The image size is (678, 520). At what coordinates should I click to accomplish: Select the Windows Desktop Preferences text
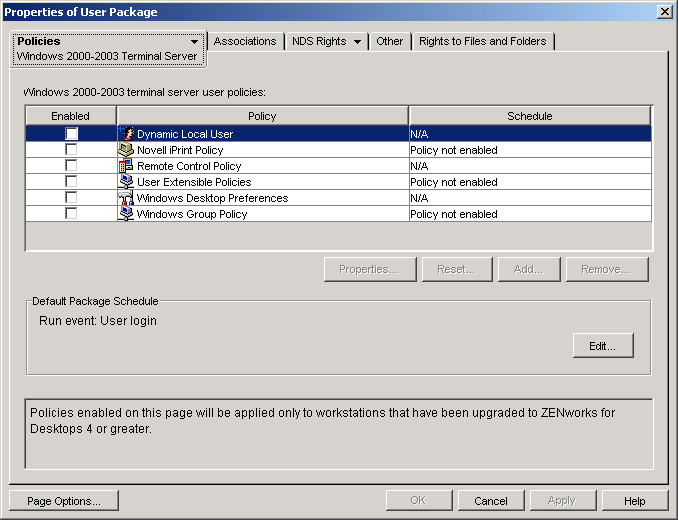coord(212,198)
